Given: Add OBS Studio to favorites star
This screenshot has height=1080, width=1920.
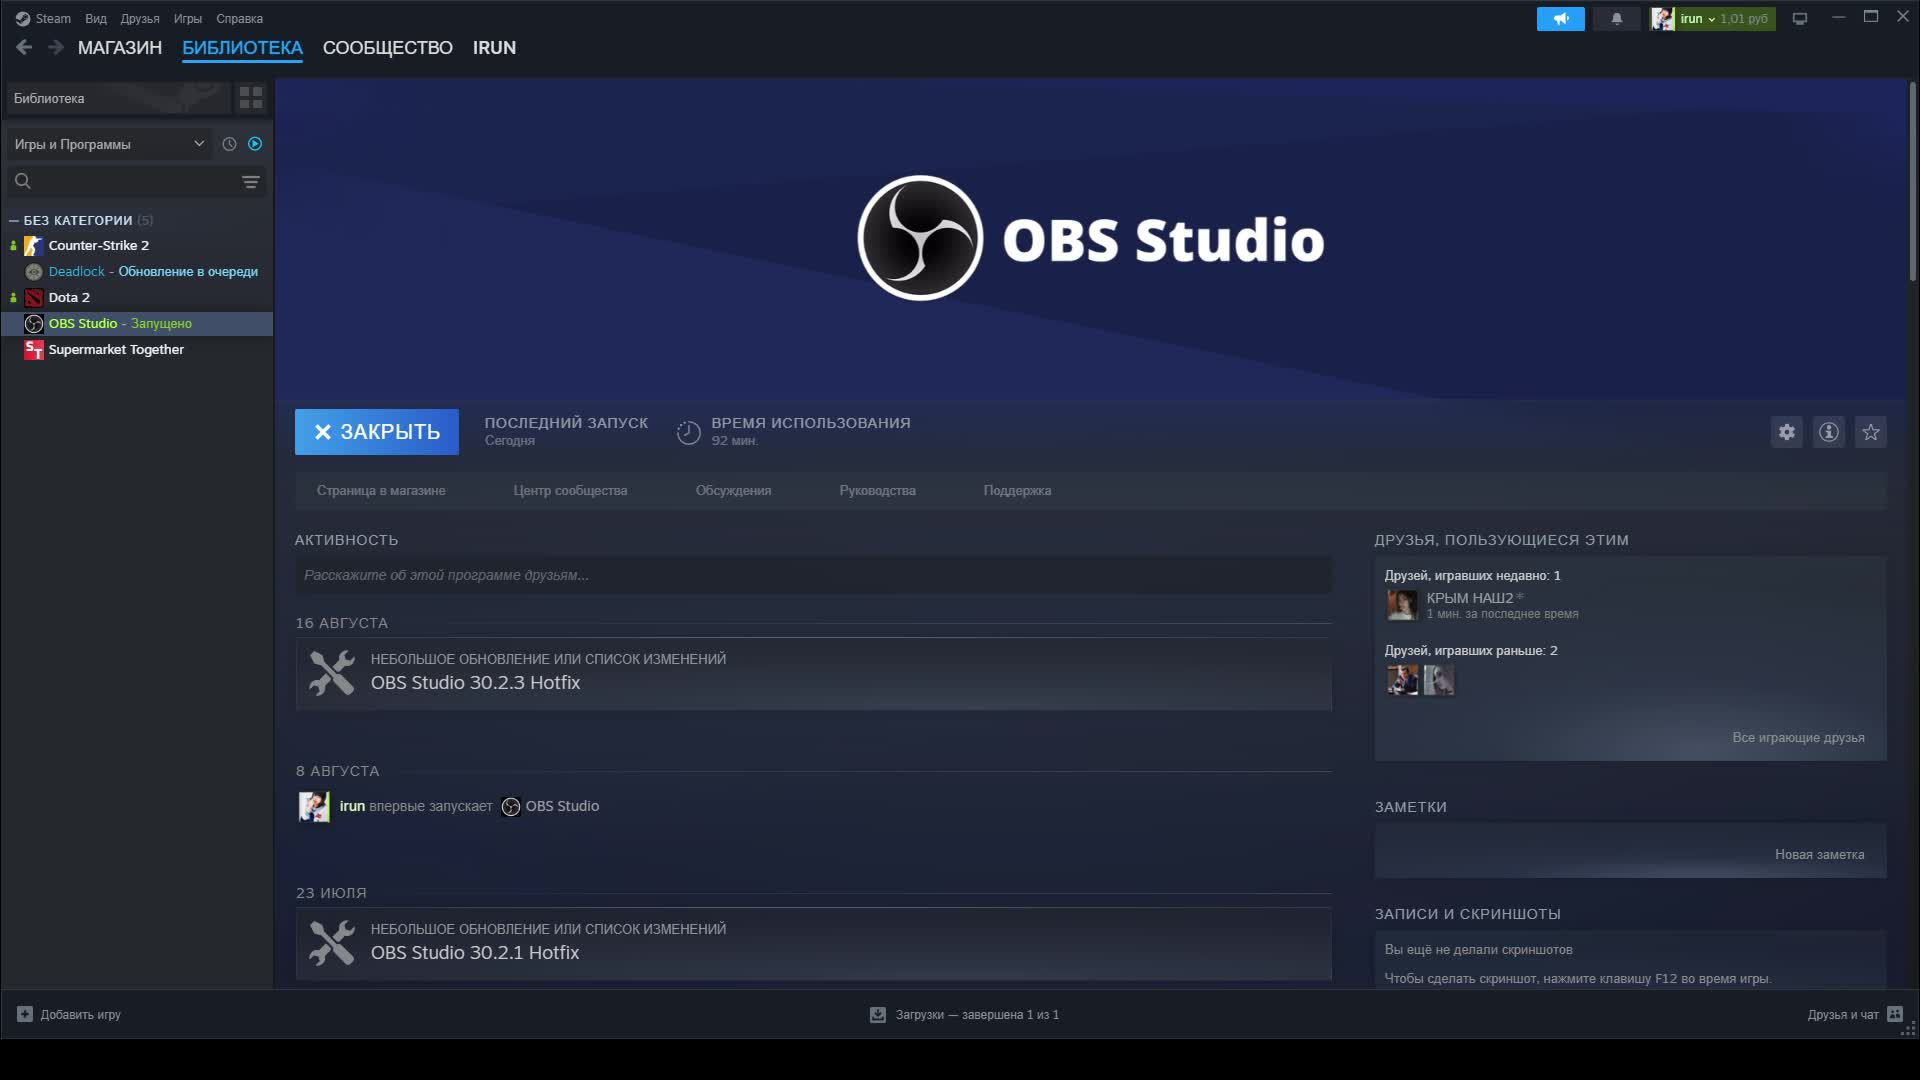Looking at the screenshot, I should tap(1871, 432).
